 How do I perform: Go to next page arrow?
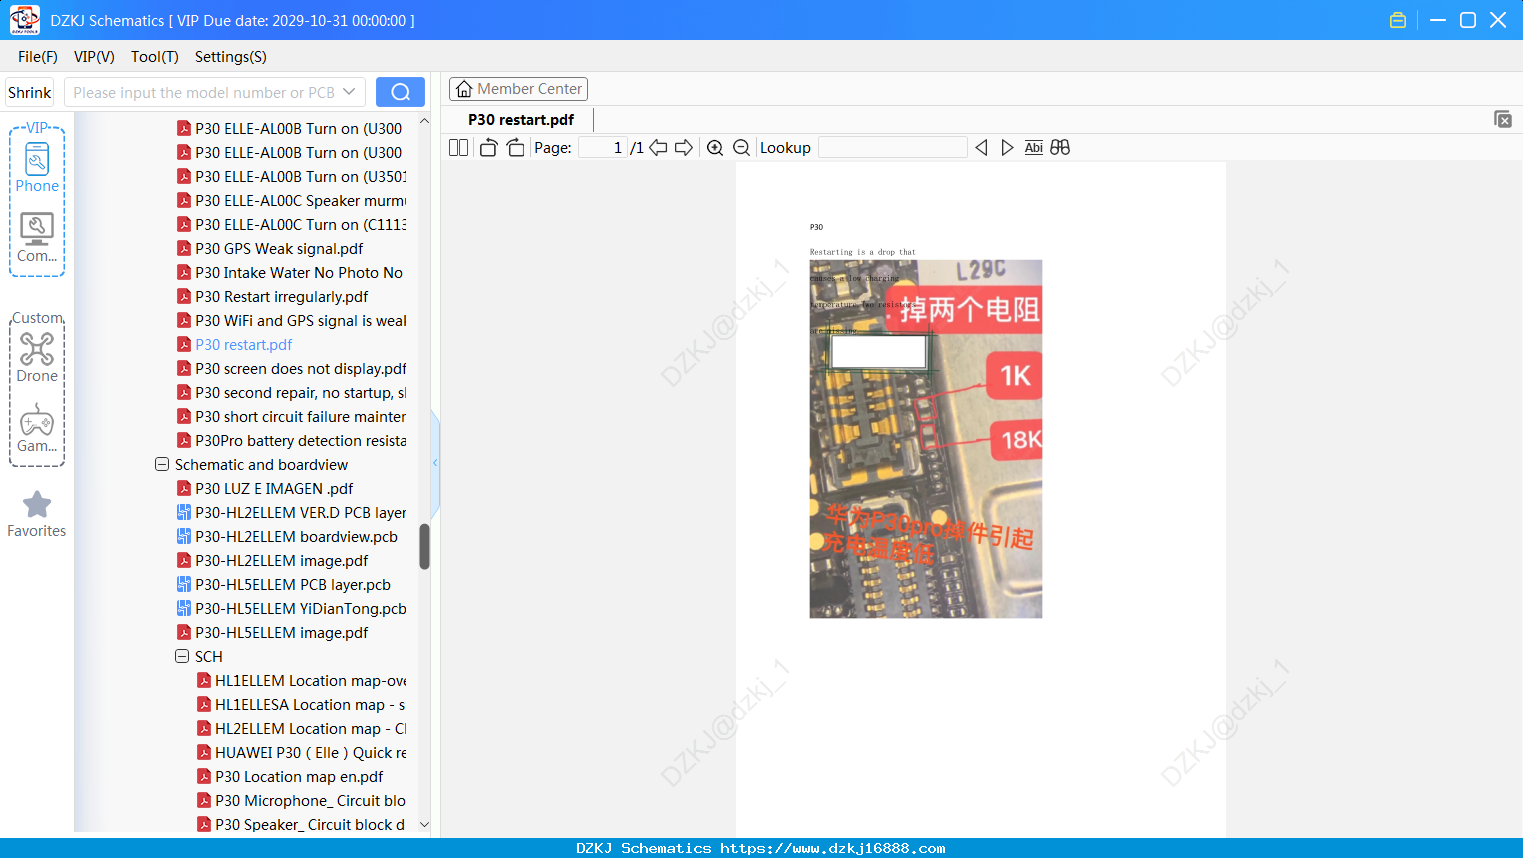(x=684, y=148)
